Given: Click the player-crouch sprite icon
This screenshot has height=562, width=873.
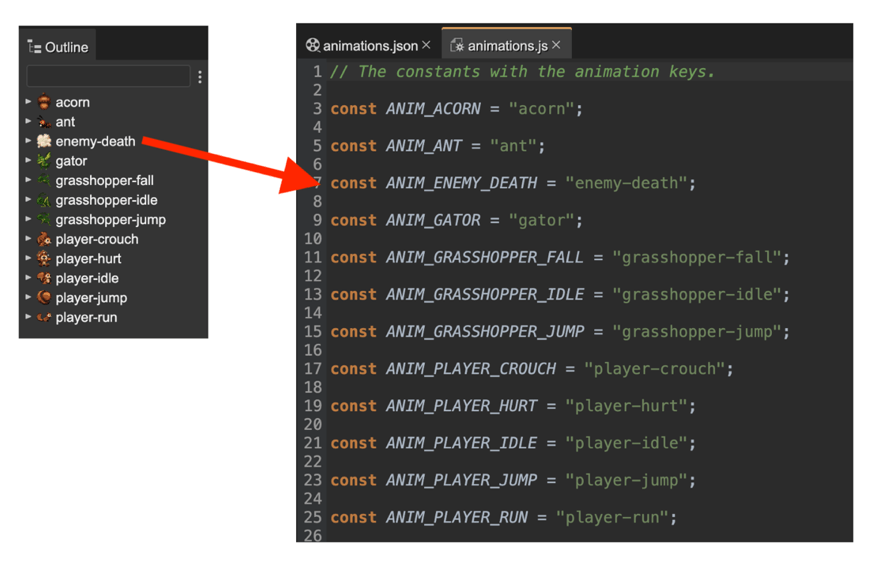Looking at the screenshot, I should click(x=44, y=239).
